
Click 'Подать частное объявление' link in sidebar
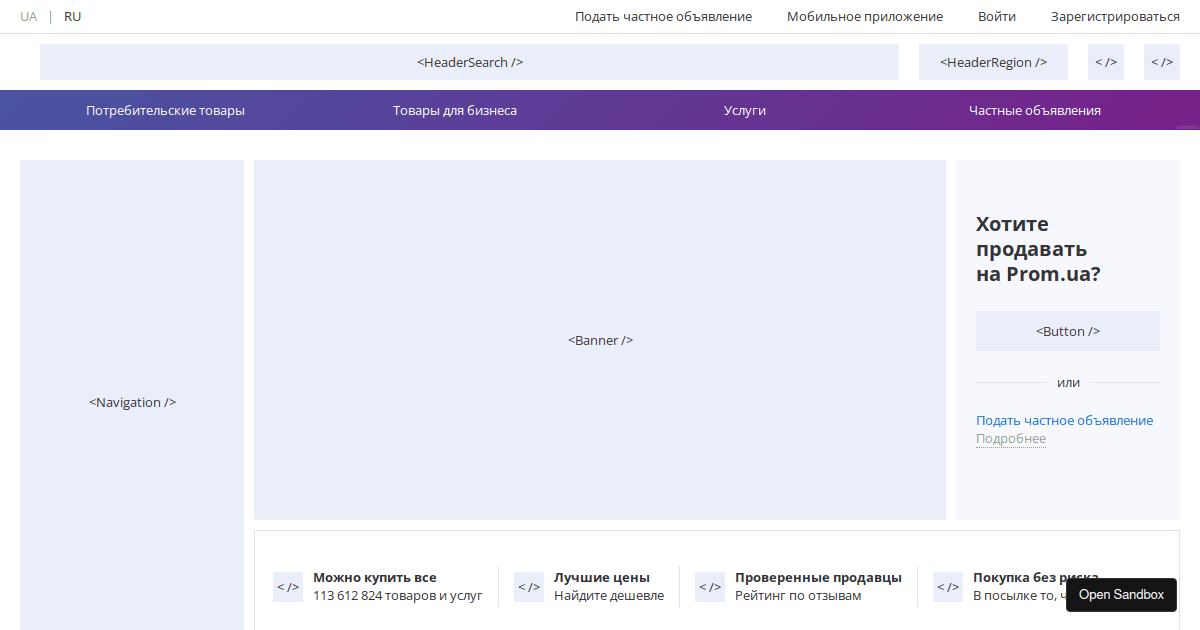(x=1064, y=420)
